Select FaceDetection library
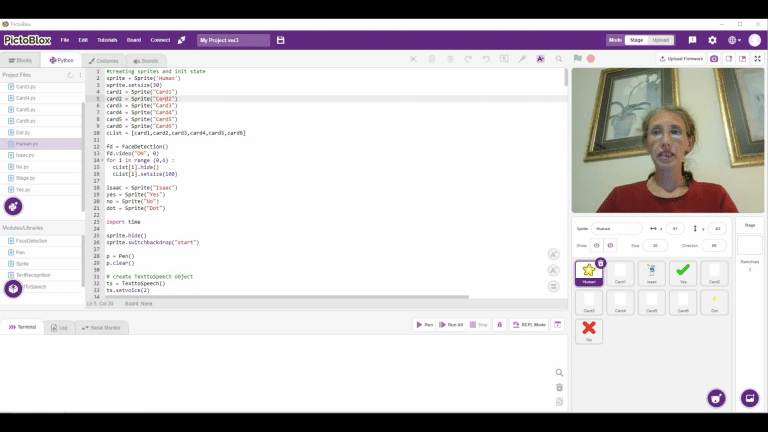The image size is (768, 432). pos(41,241)
